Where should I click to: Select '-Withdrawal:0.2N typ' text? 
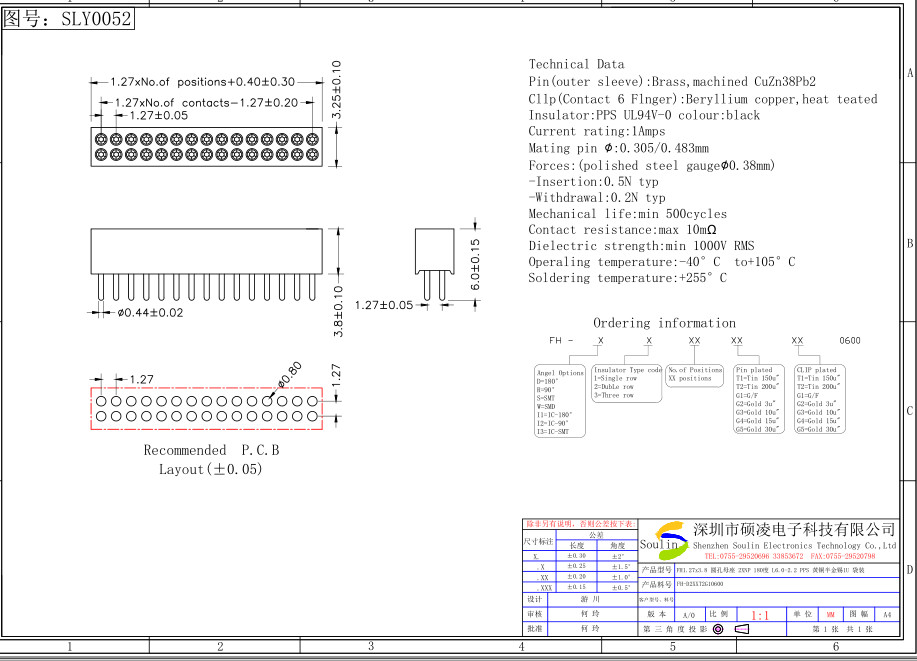tap(597, 198)
